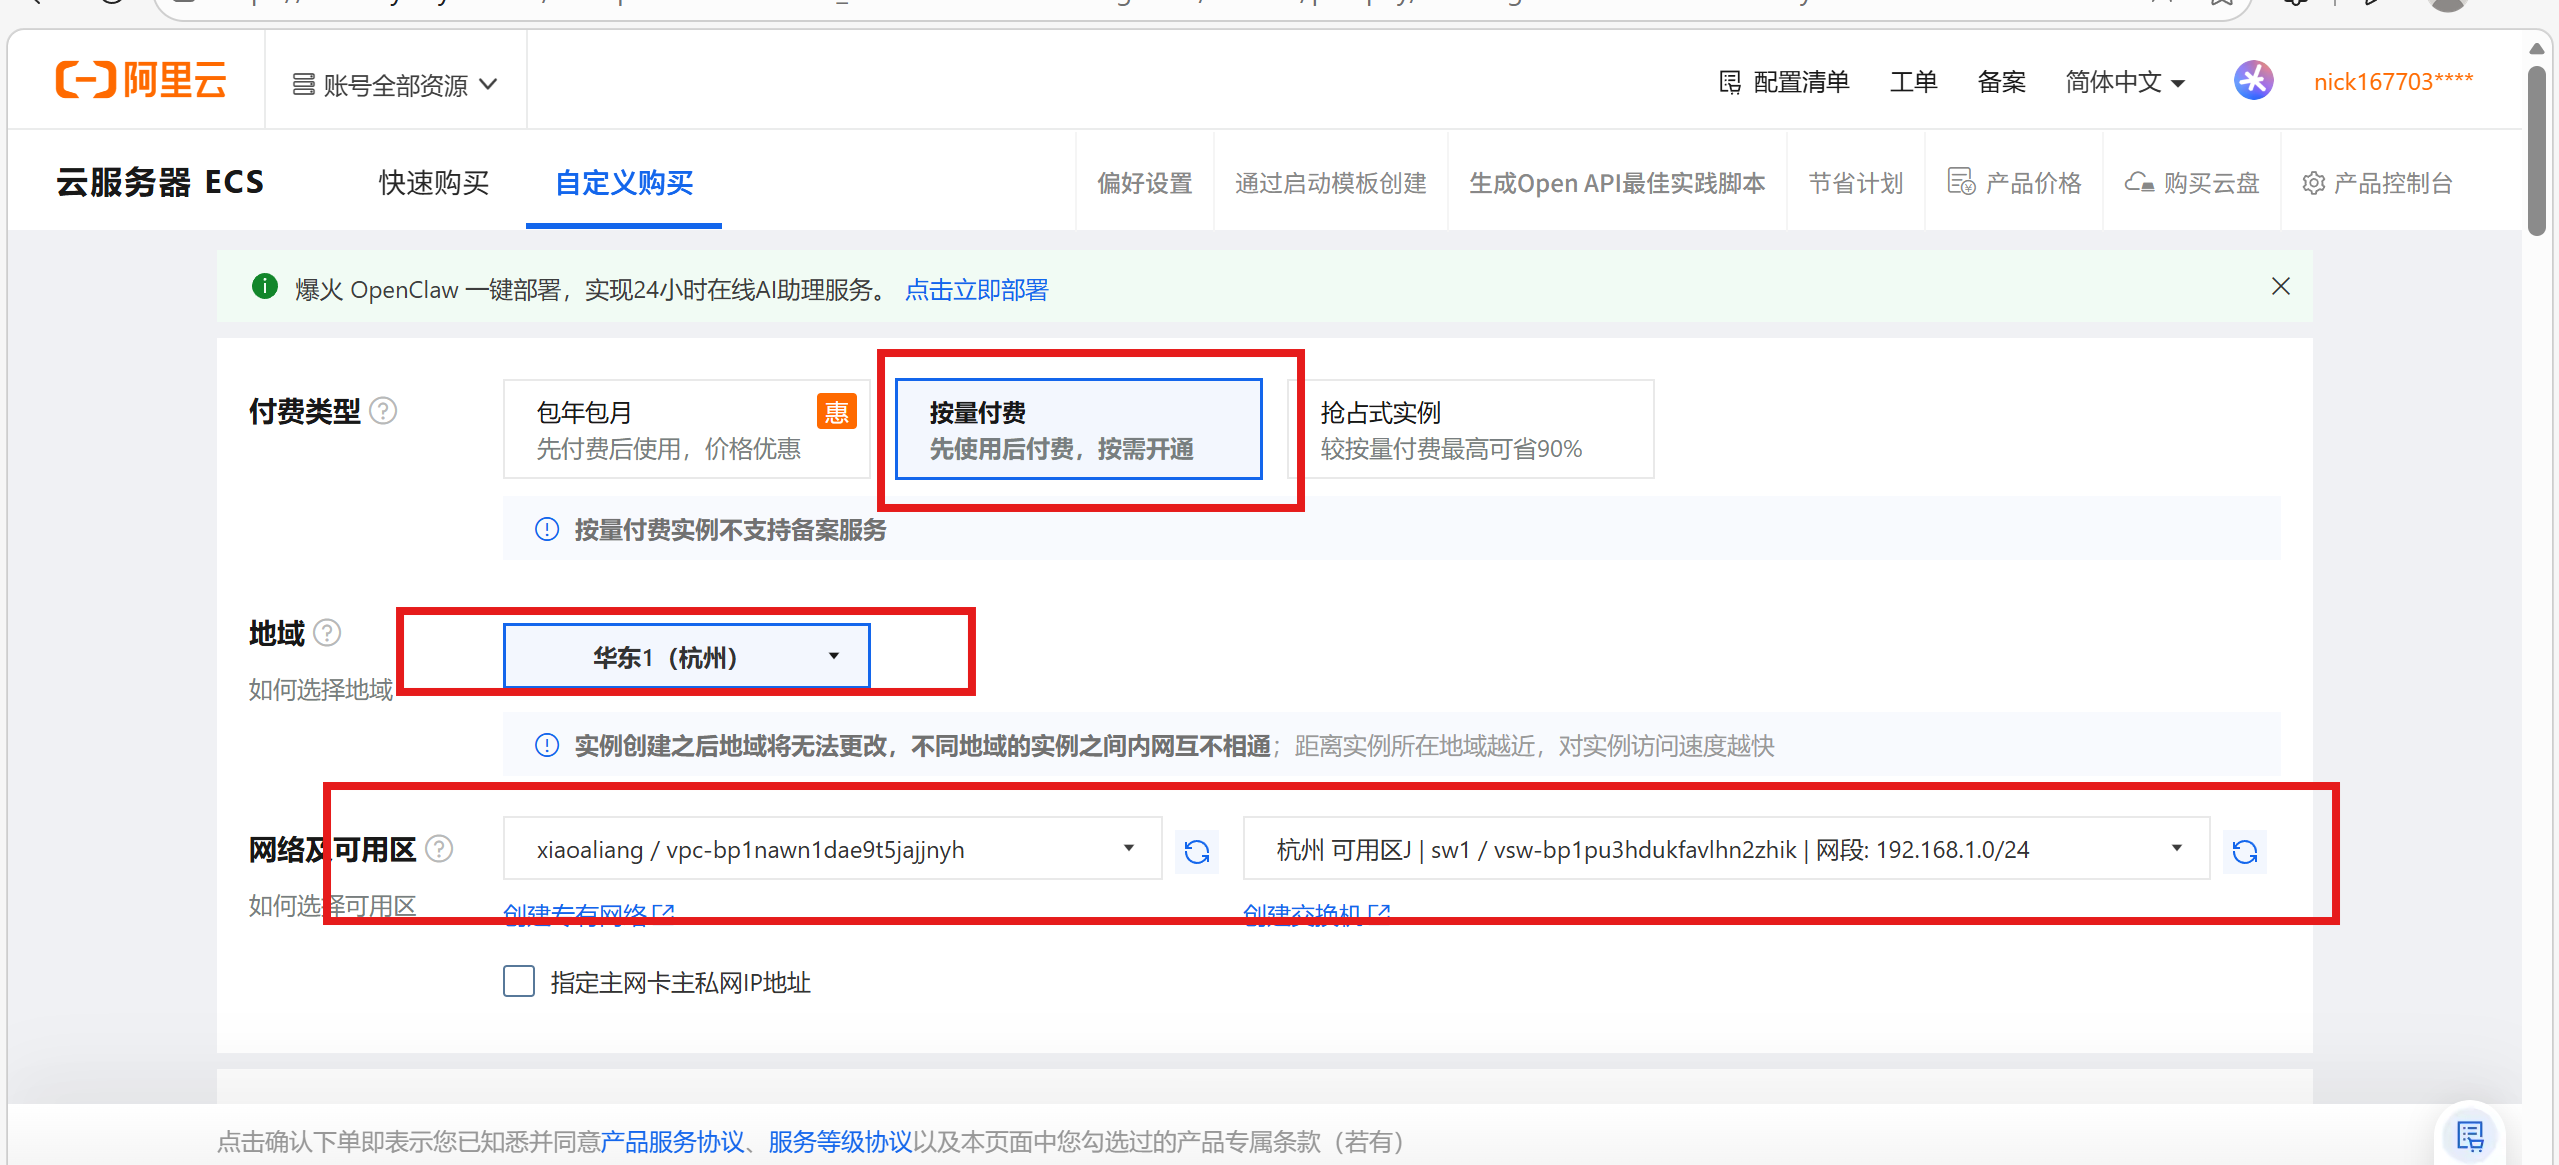The image size is (2559, 1165).
Task: Click 点击立即部署 link
Action: pos(976,290)
